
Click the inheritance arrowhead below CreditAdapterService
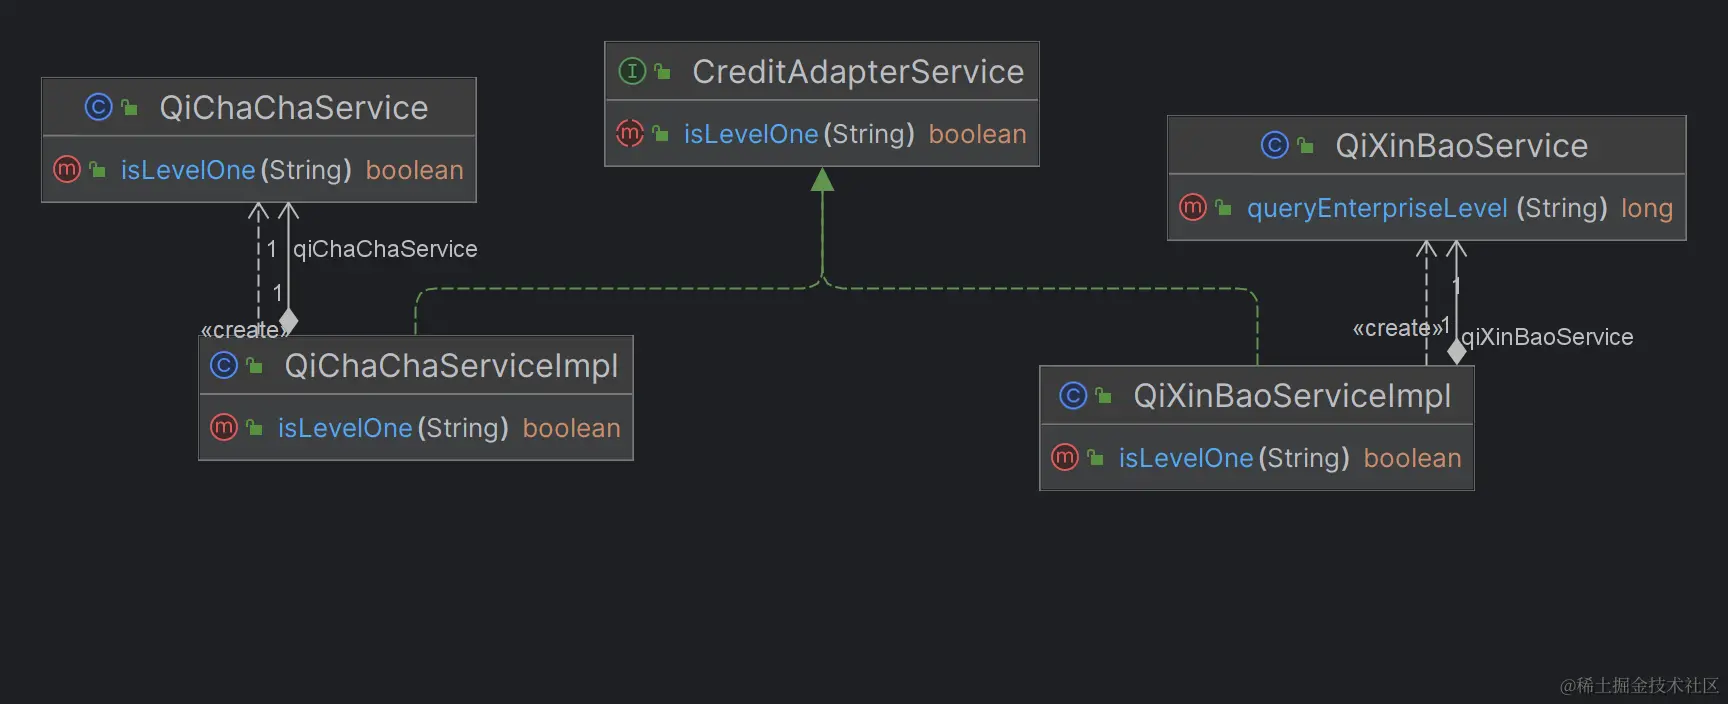[822, 180]
